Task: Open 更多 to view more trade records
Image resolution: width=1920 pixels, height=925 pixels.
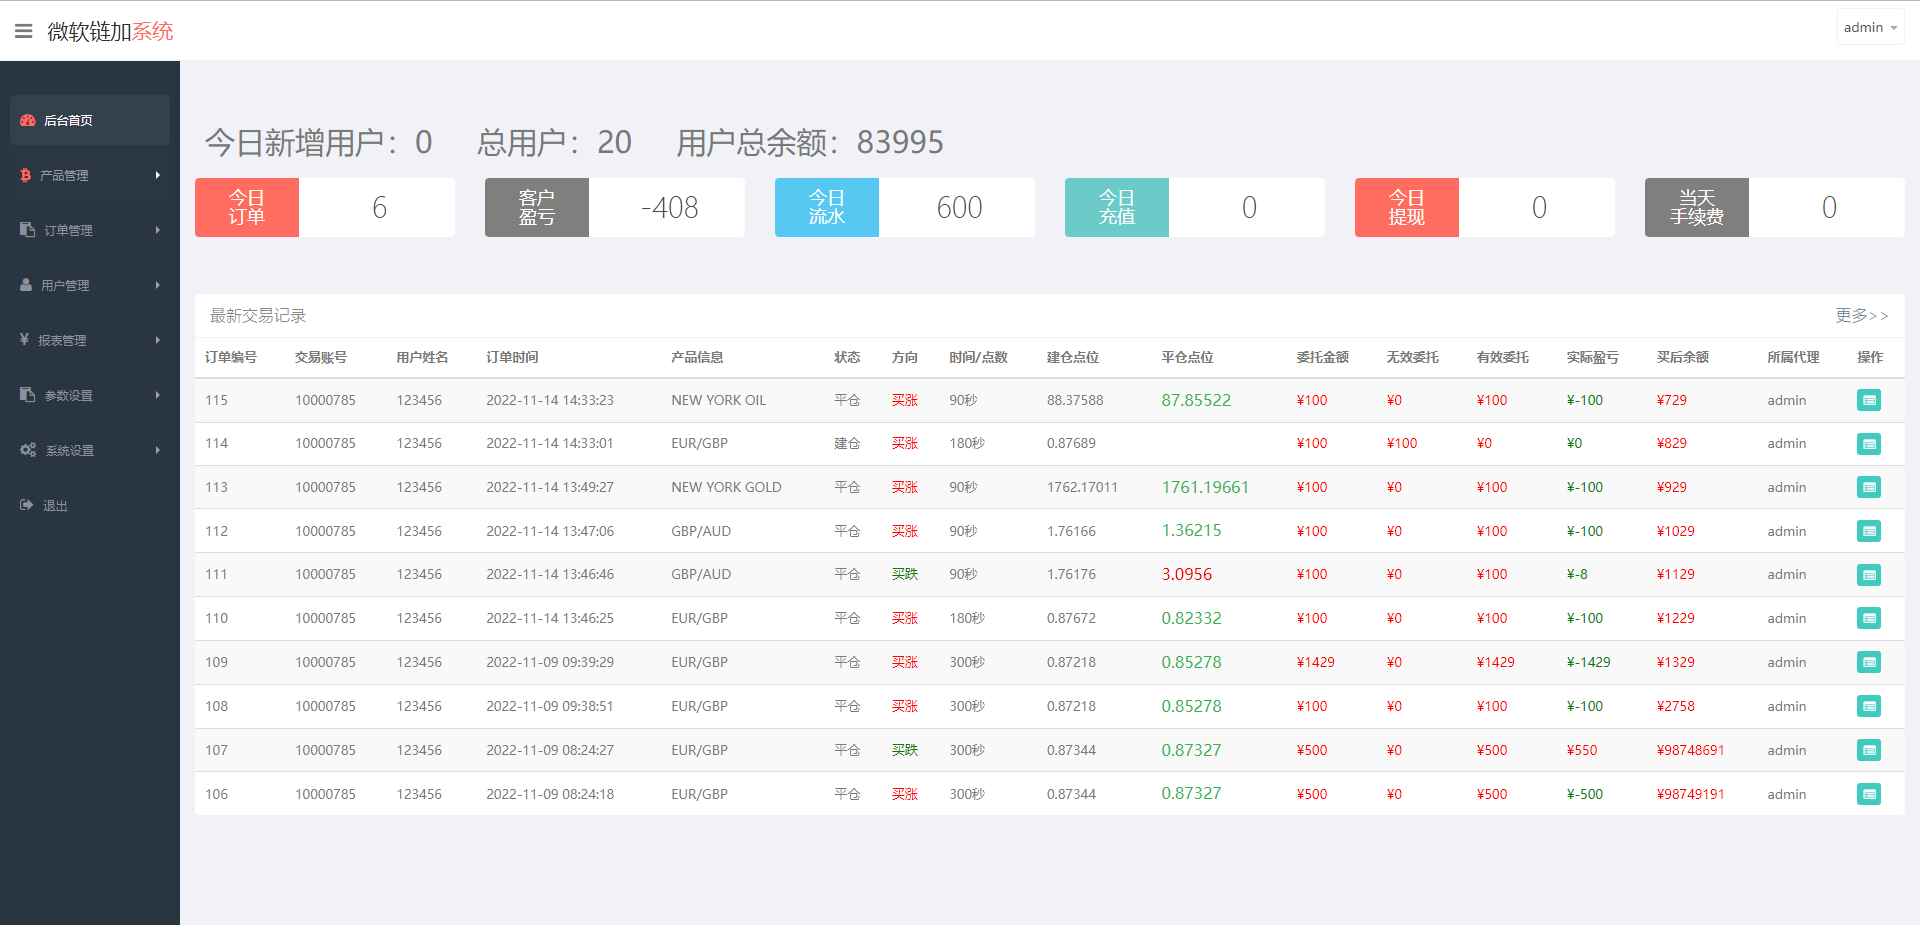Action: (x=1861, y=316)
